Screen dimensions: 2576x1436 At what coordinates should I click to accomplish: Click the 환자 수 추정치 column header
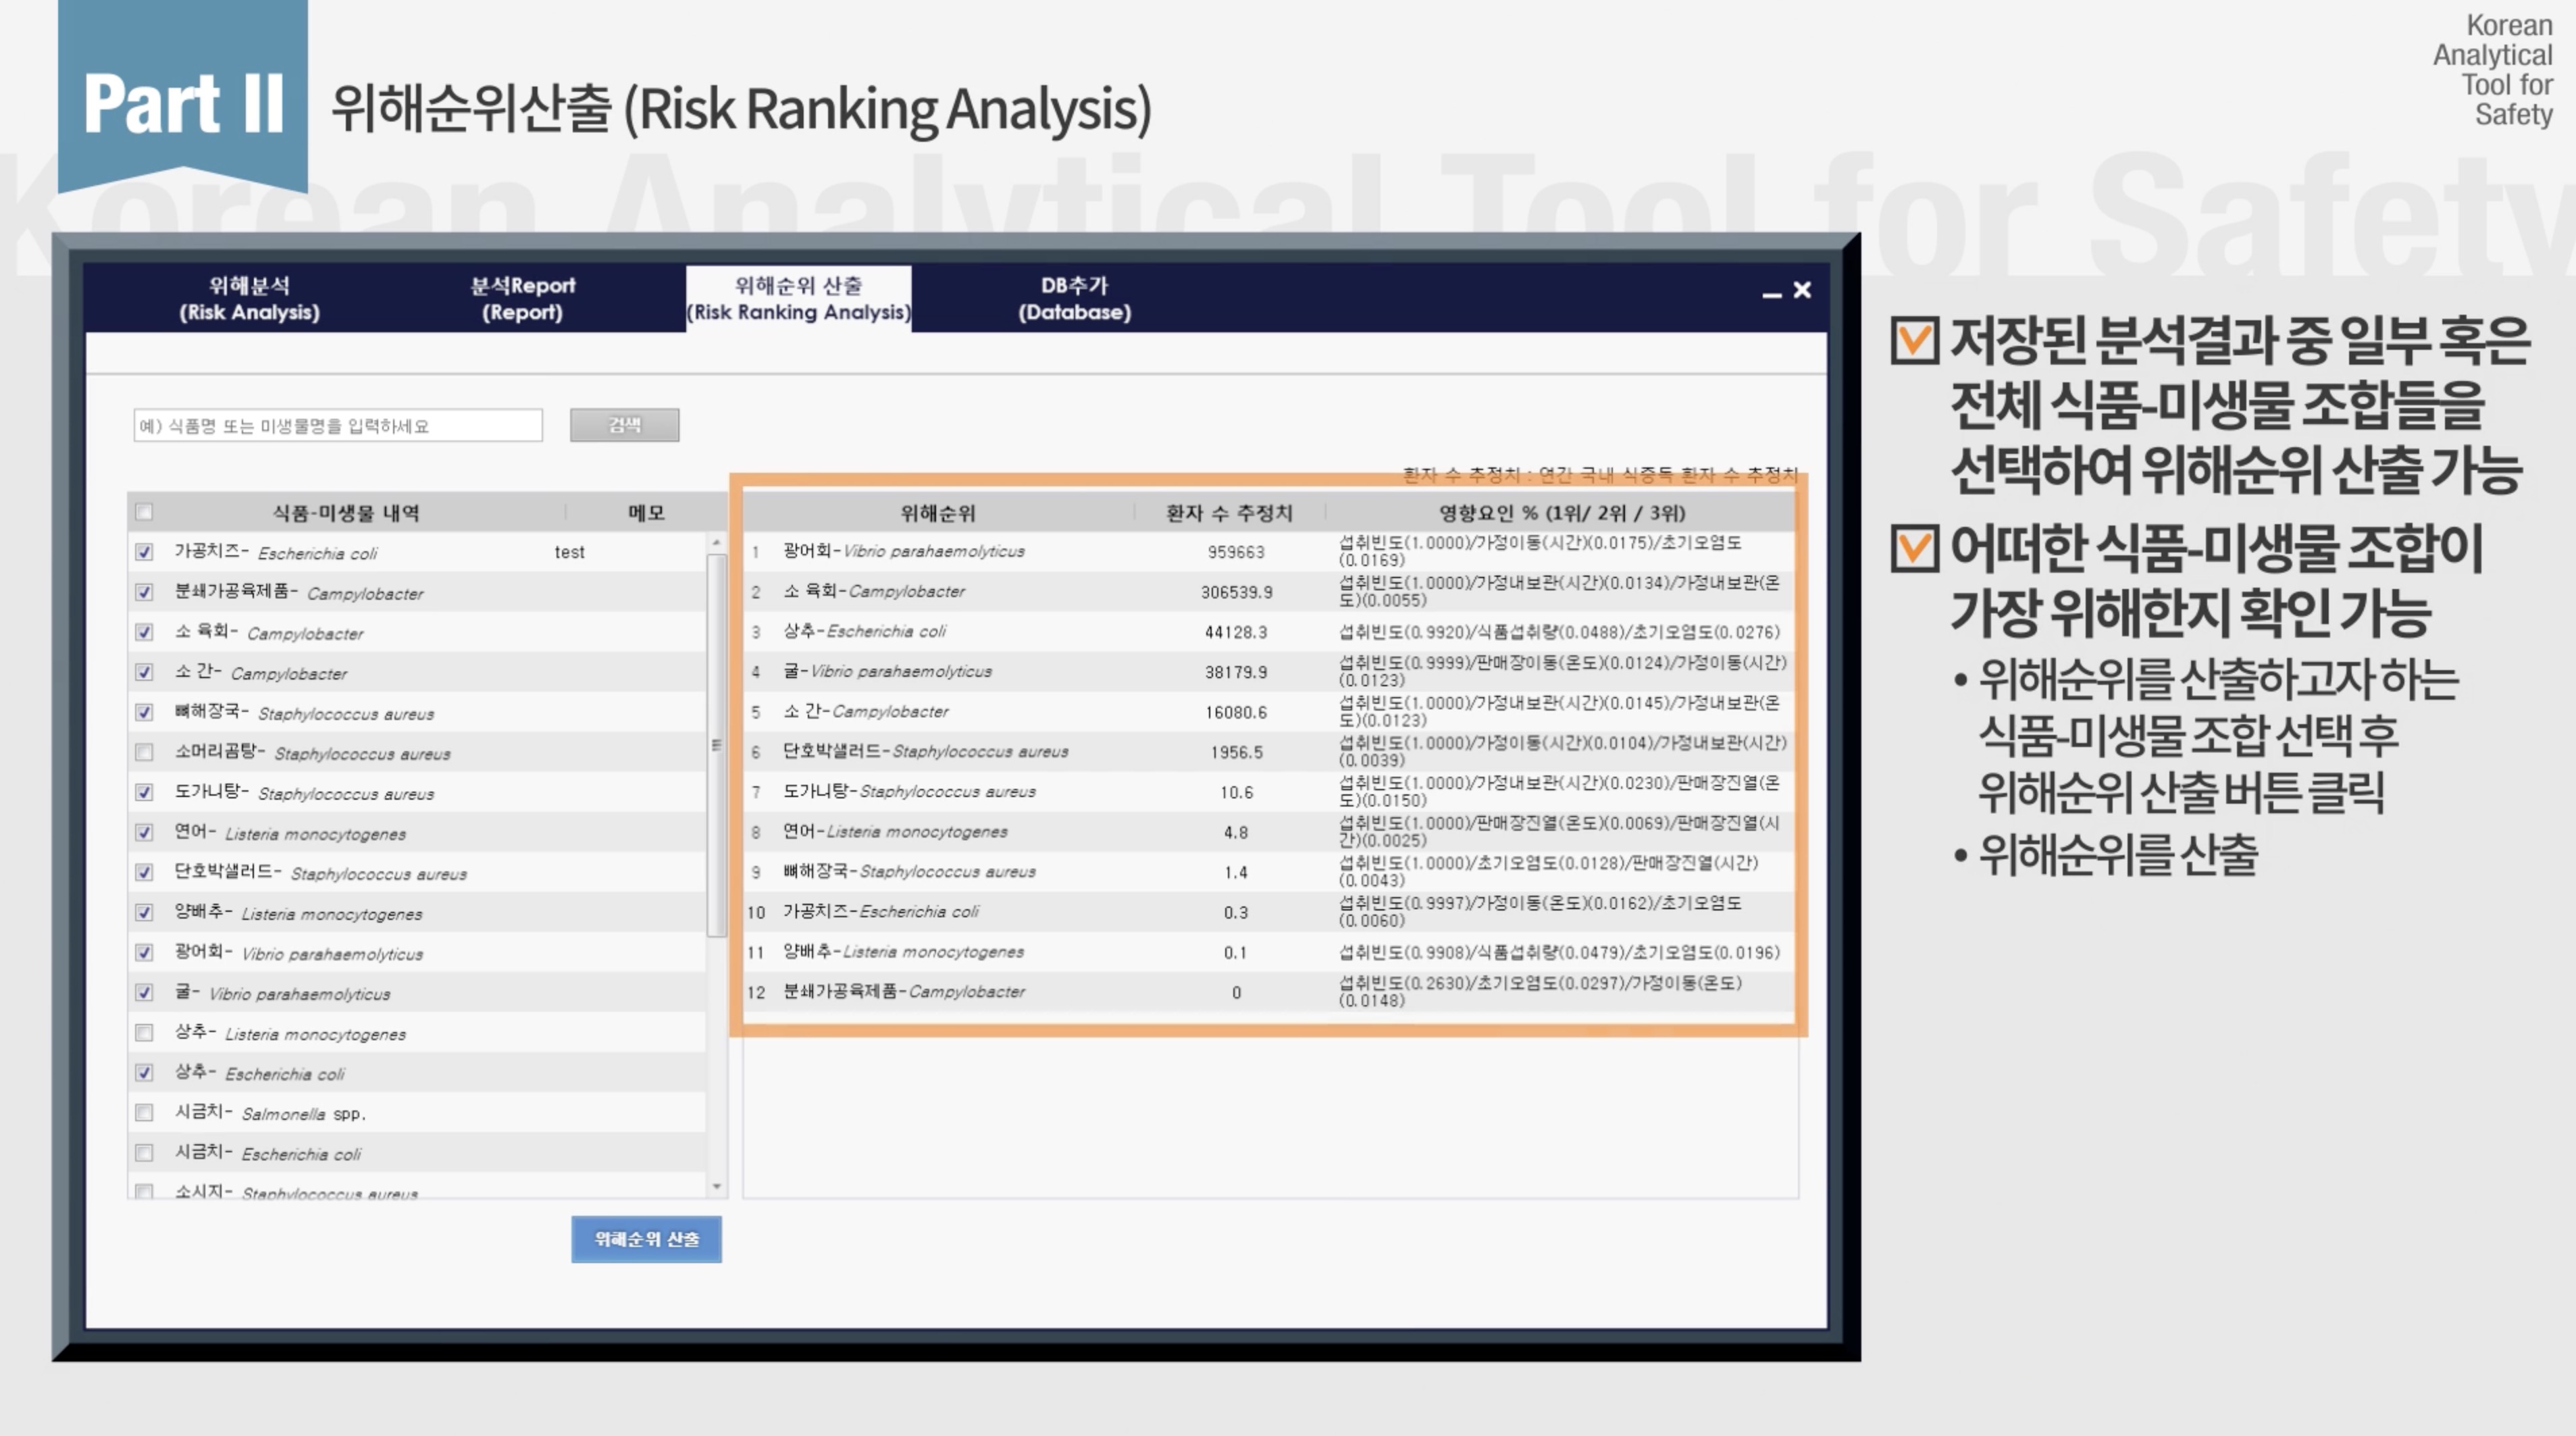[1229, 513]
